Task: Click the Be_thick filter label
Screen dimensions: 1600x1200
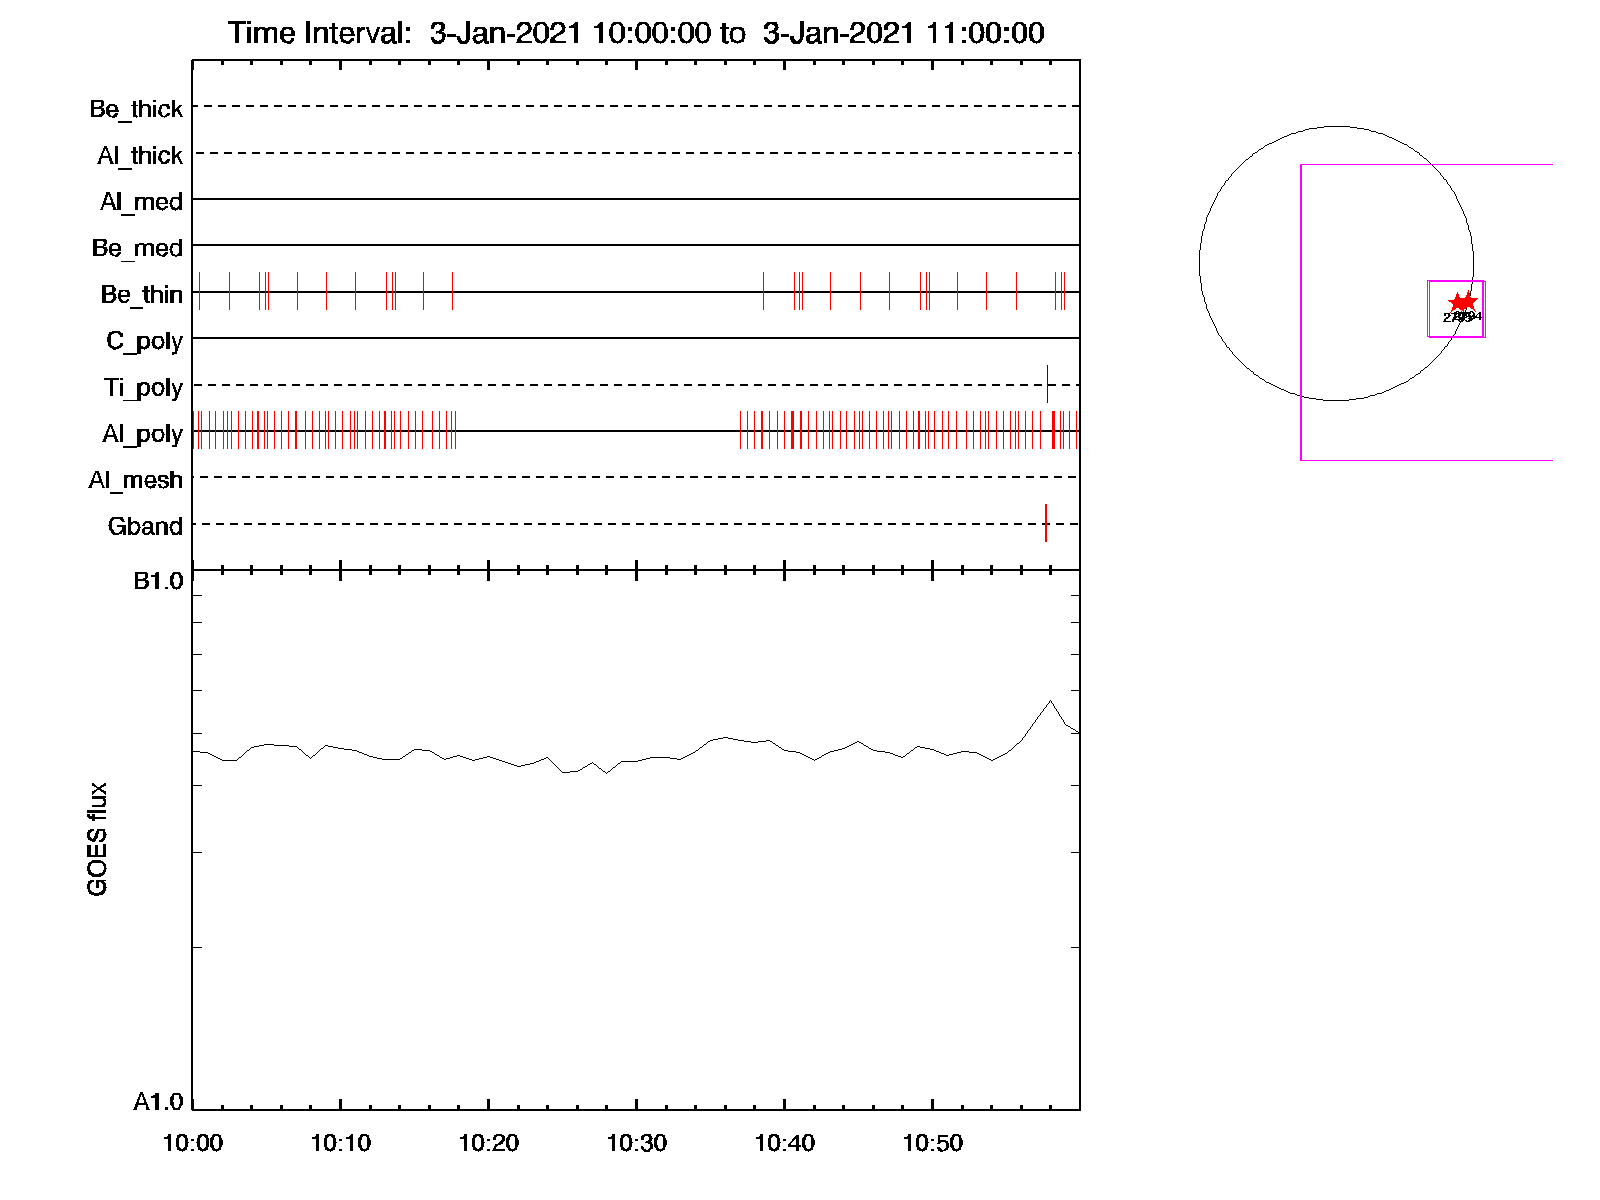Action: 136,109
